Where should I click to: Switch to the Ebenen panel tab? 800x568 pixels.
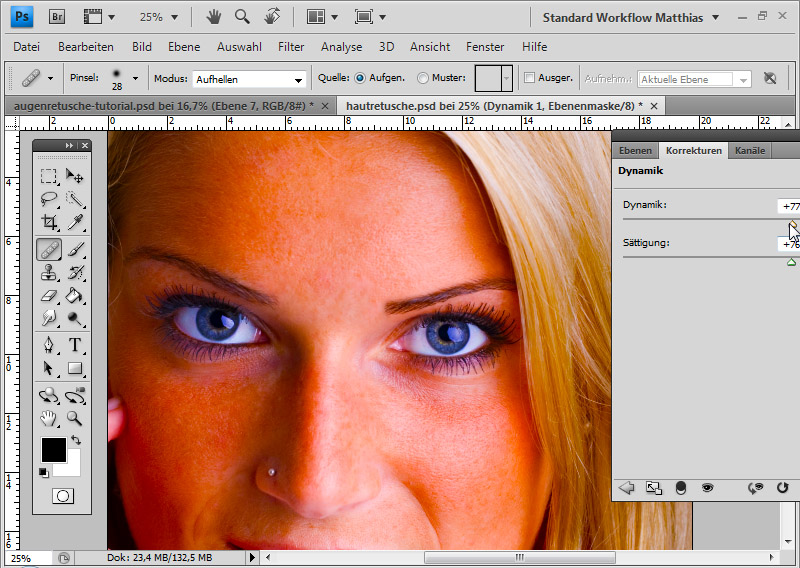[x=635, y=150]
